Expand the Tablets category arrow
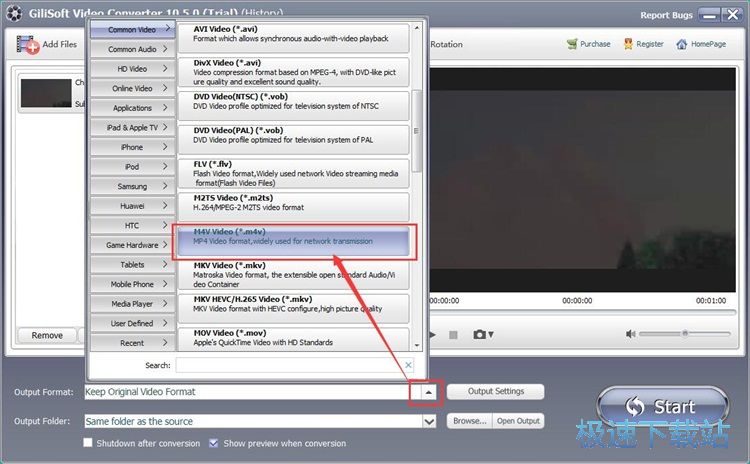The image size is (750, 464). (165, 264)
